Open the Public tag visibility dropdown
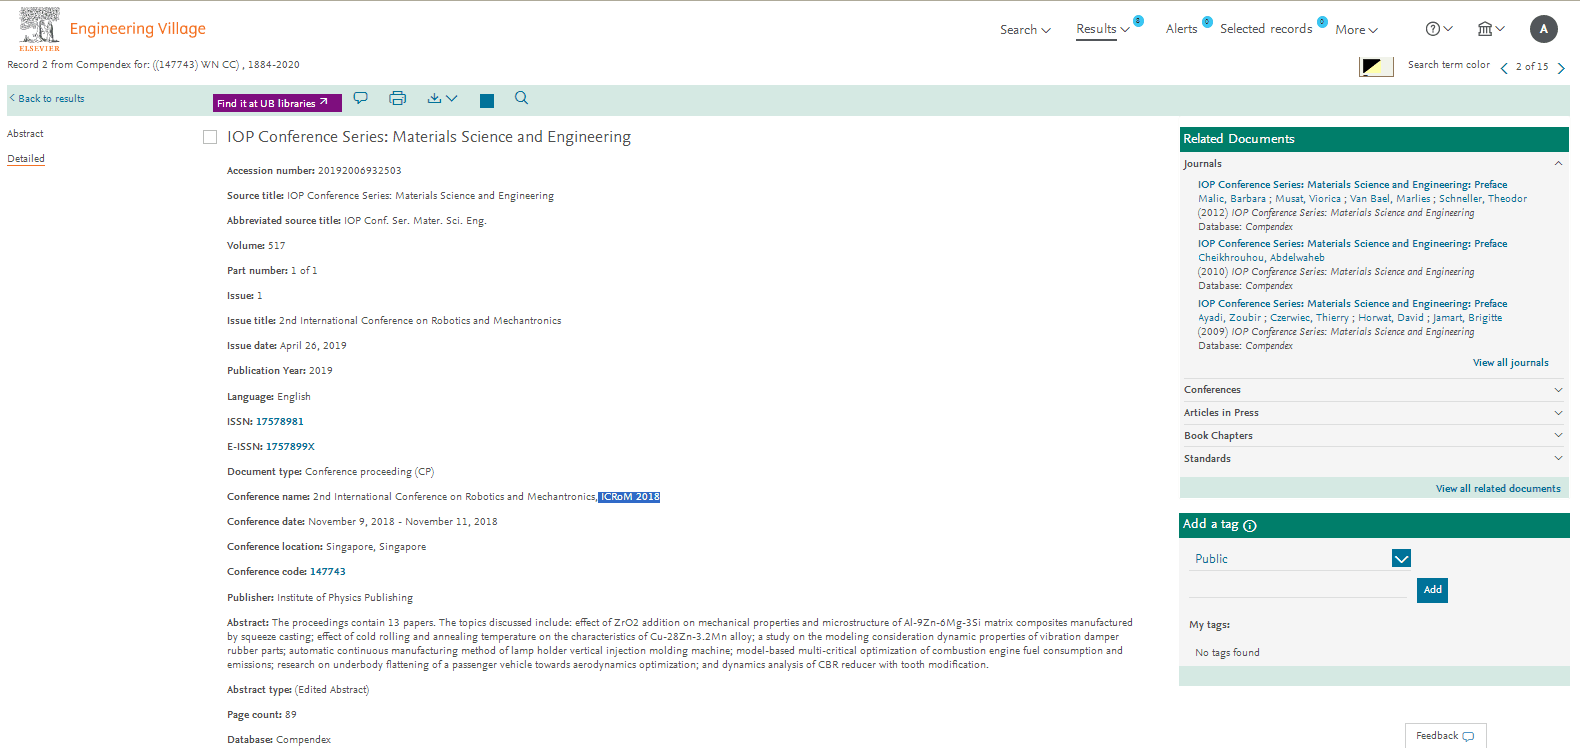Viewport: 1580px width, 748px height. coord(1401,558)
